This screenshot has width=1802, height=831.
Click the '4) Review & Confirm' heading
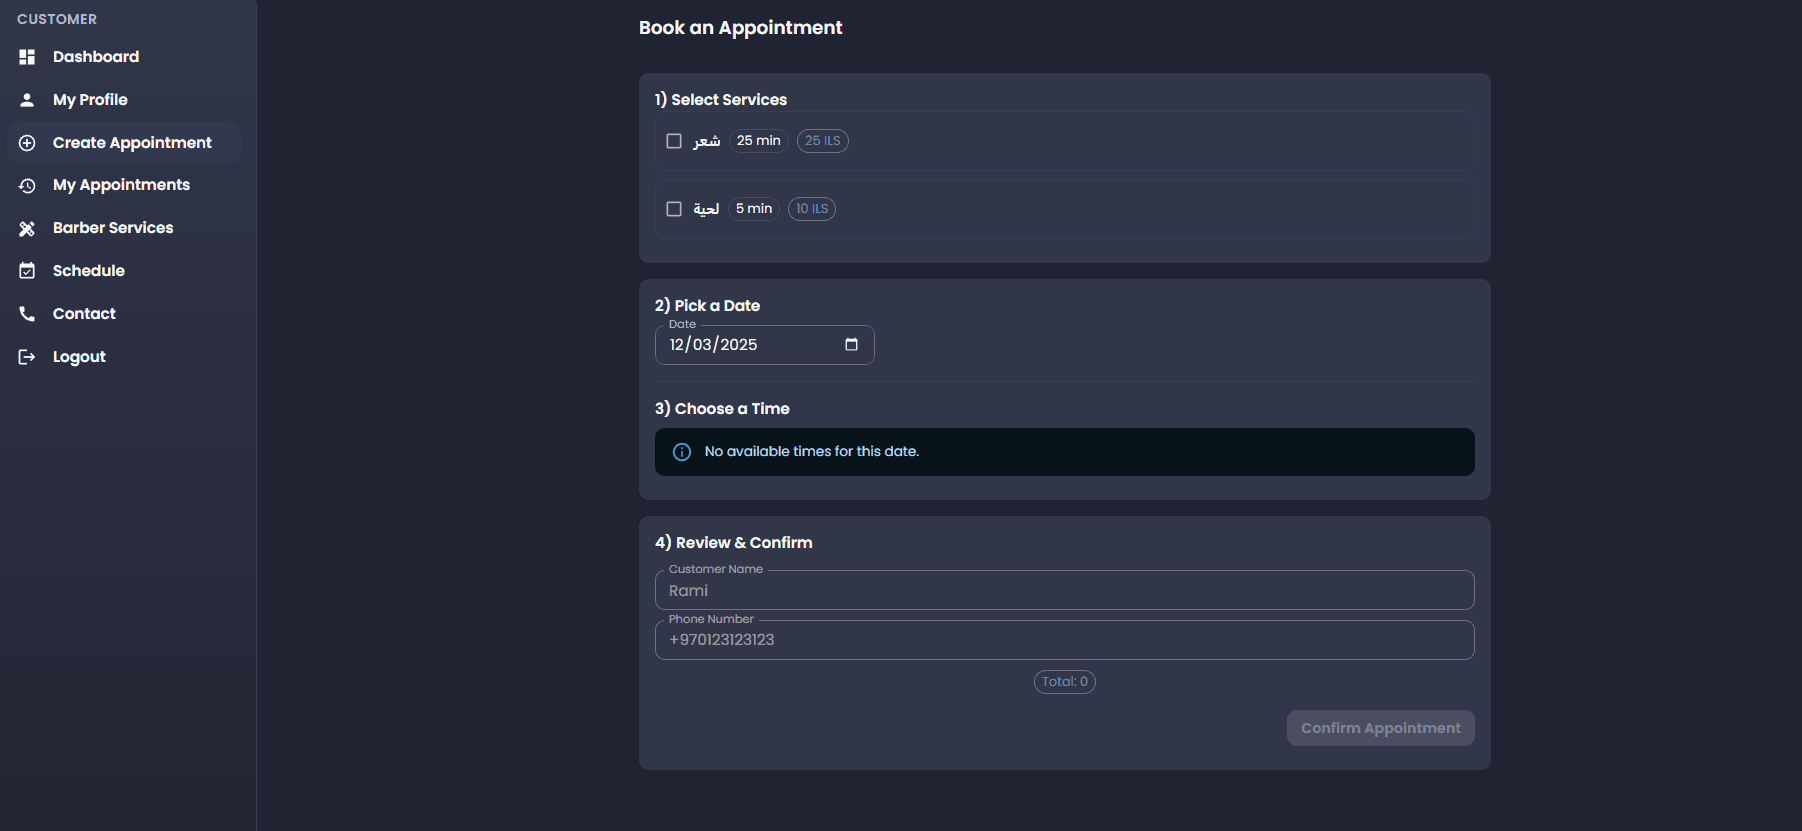pos(734,543)
